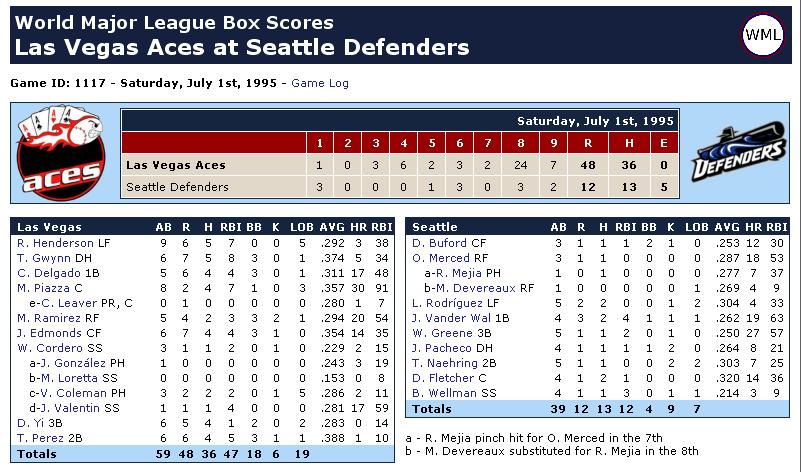Viewport: 801px width, 472px height.
Task: Open C. Delgado player profile
Action: [49, 273]
